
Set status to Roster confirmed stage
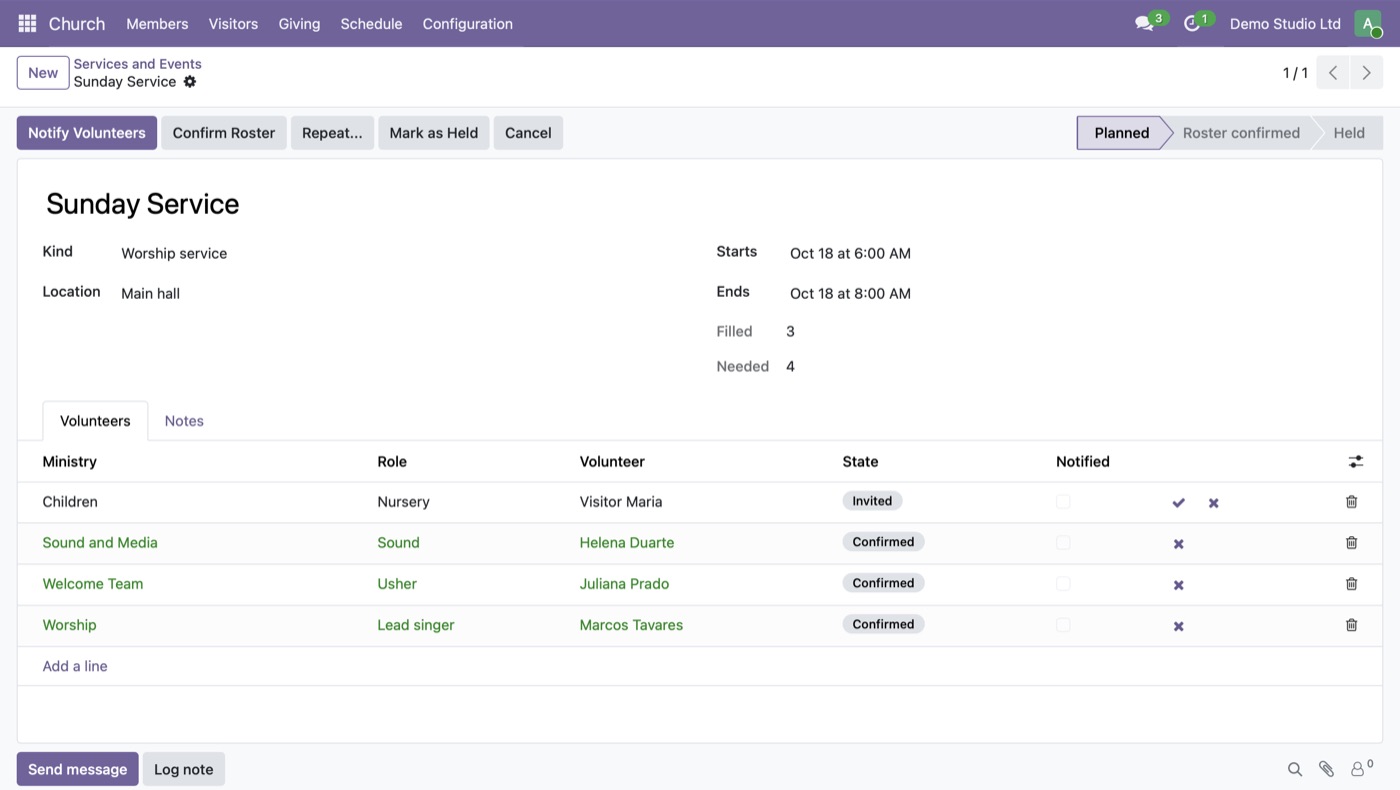click(1241, 133)
